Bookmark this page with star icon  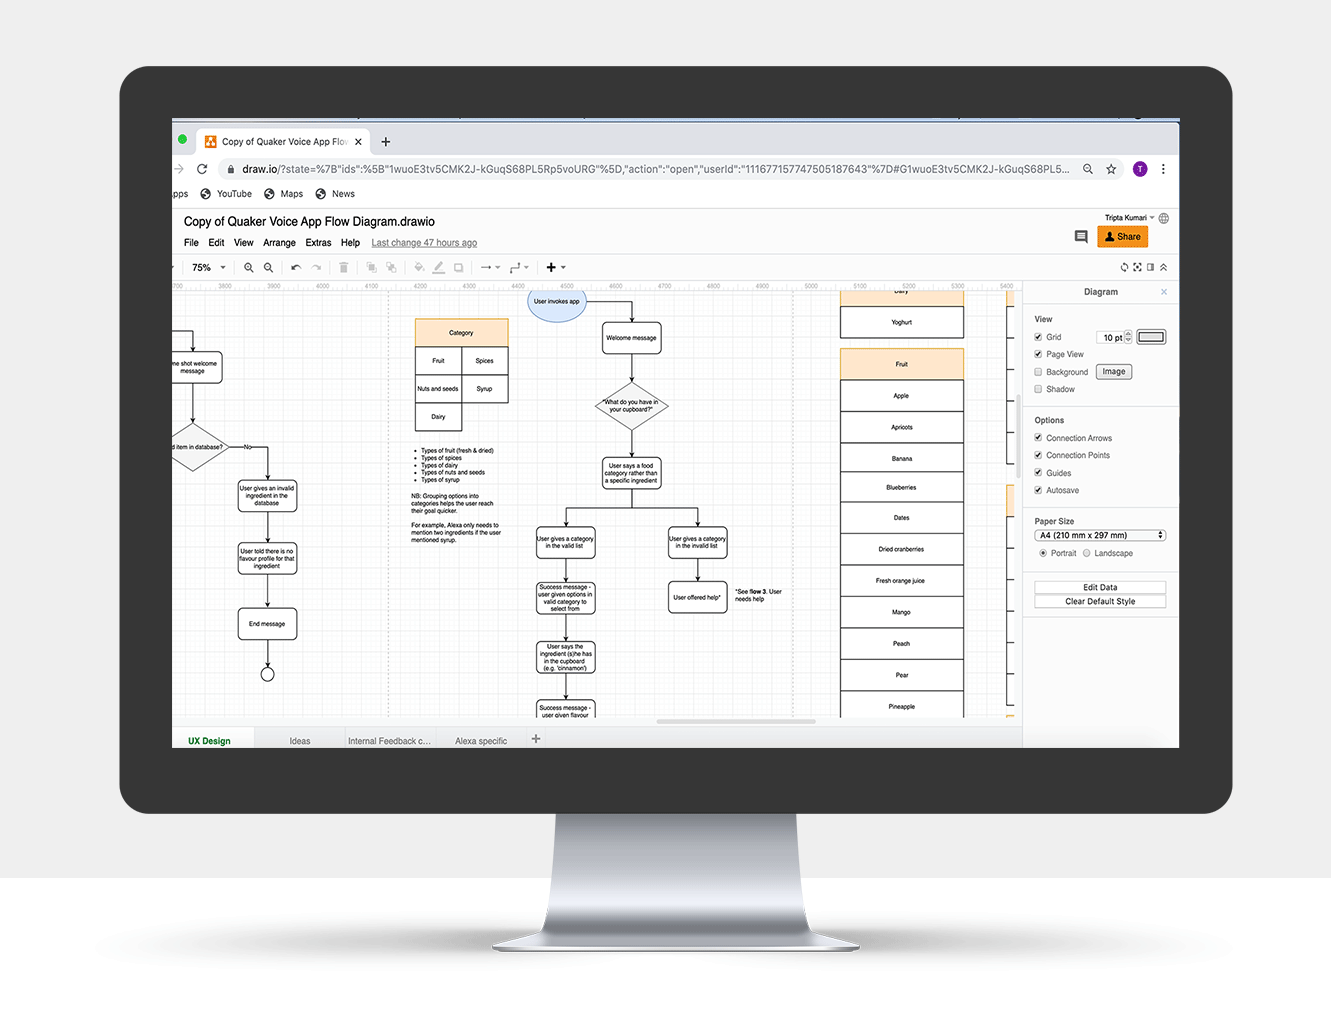pos(1111,169)
